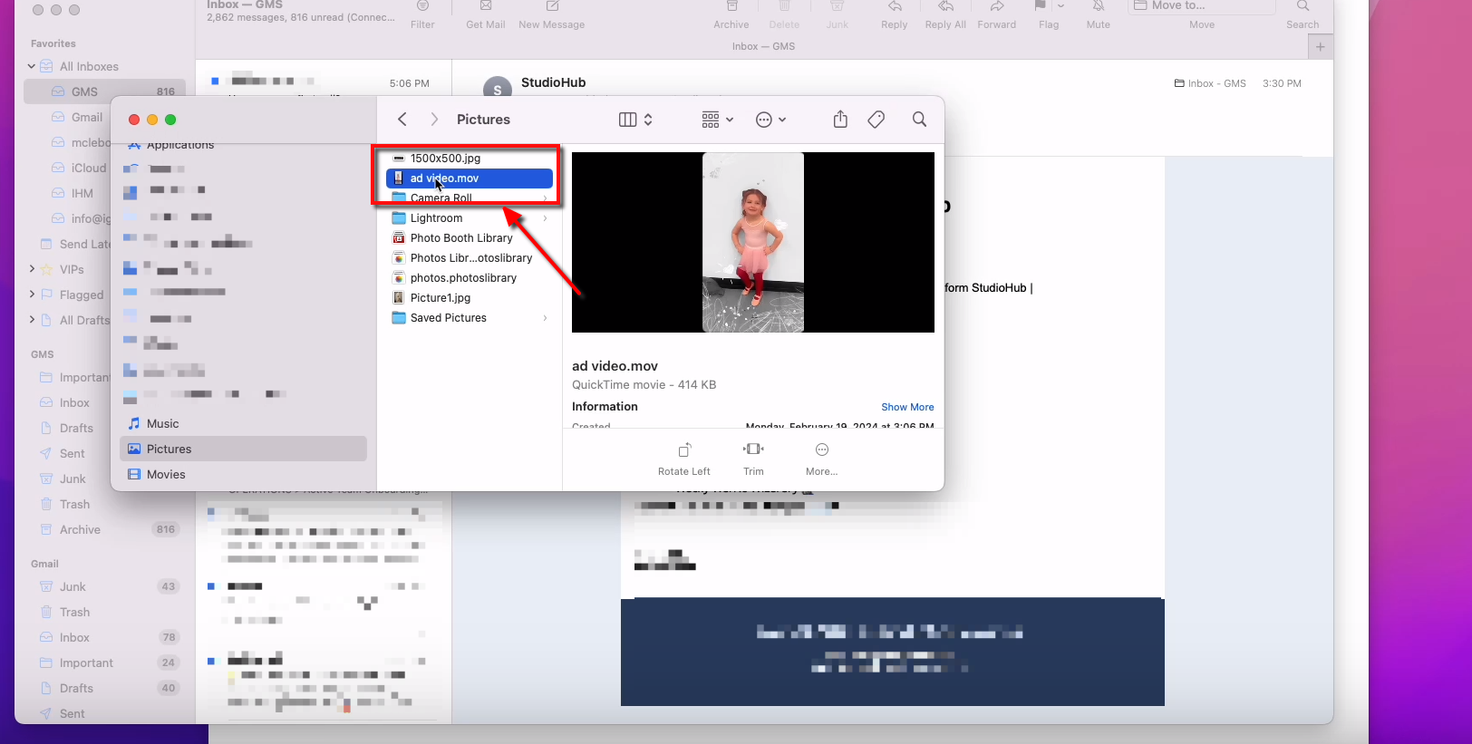Click the Delete trash icon in Mail toolbar
This screenshot has width=1472, height=744.
[784, 6]
